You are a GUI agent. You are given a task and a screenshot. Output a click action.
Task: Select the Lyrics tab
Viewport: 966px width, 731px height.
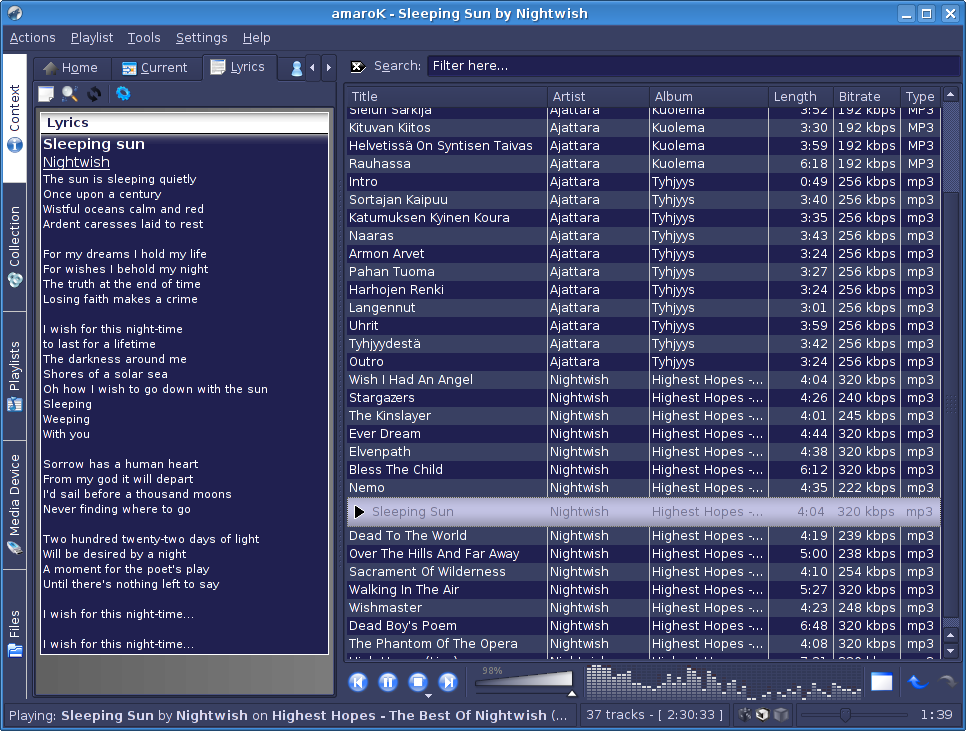(x=238, y=67)
